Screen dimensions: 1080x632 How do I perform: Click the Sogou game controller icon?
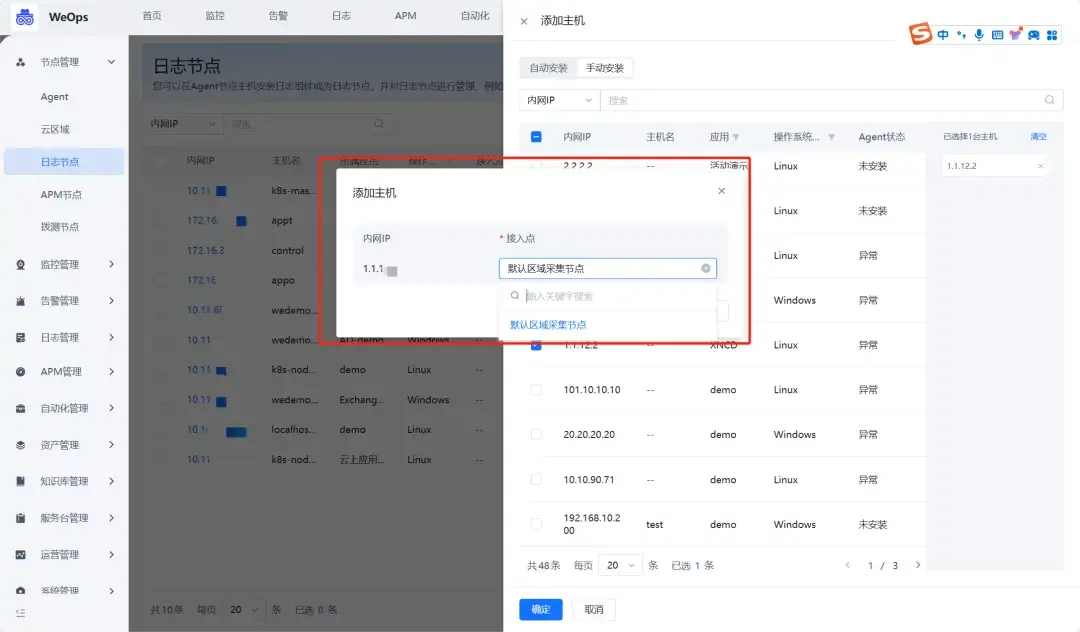click(1034, 34)
